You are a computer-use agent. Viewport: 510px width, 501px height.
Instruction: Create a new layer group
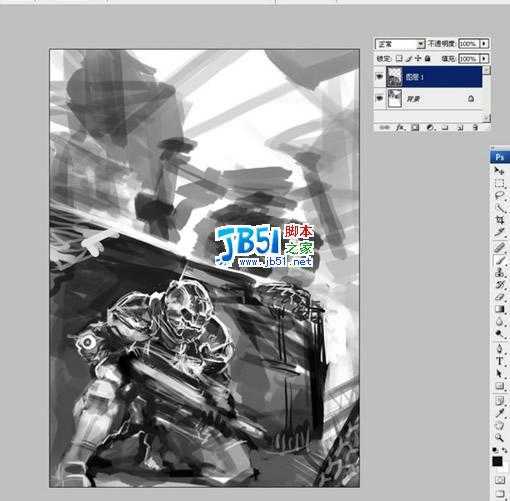click(x=445, y=127)
